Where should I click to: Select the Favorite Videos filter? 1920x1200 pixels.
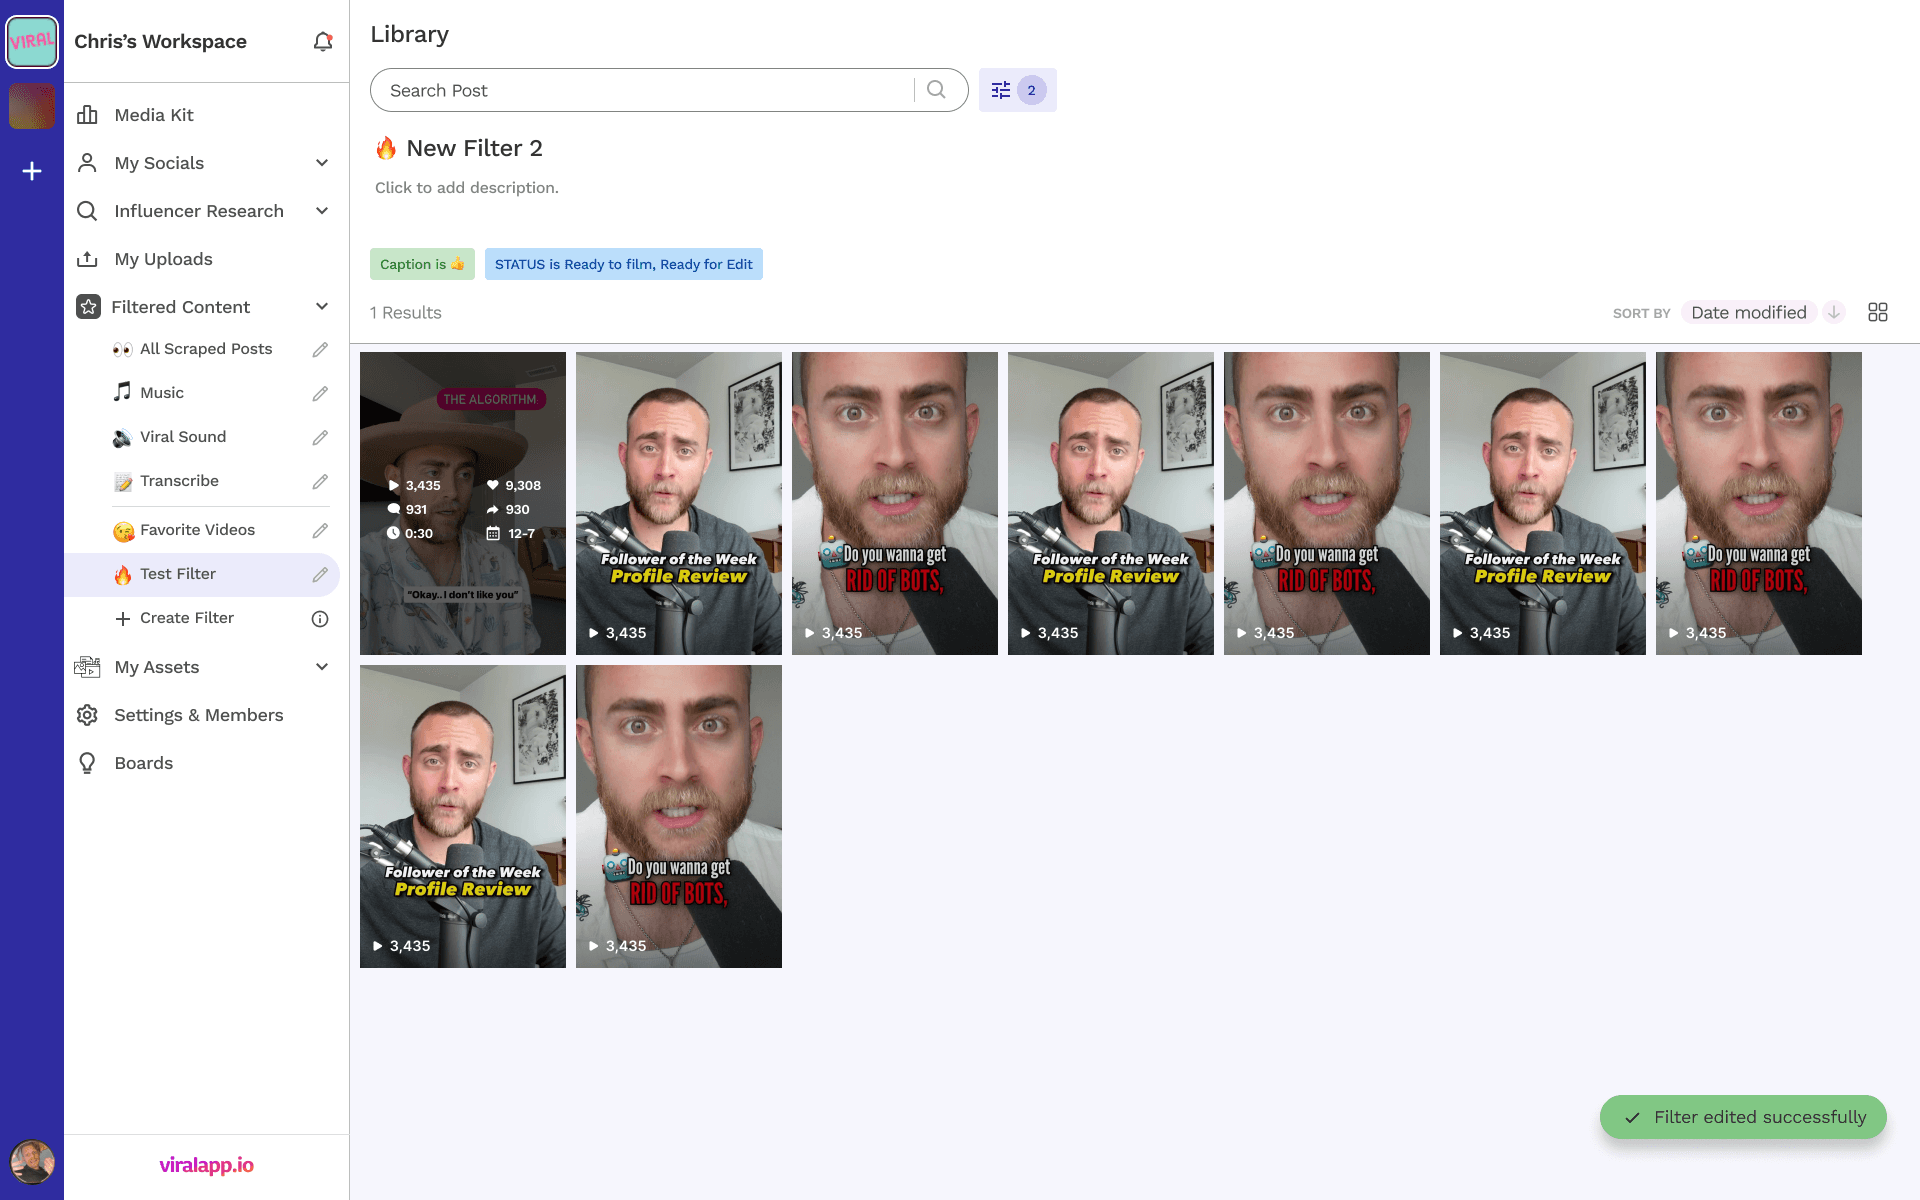(x=197, y=530)
